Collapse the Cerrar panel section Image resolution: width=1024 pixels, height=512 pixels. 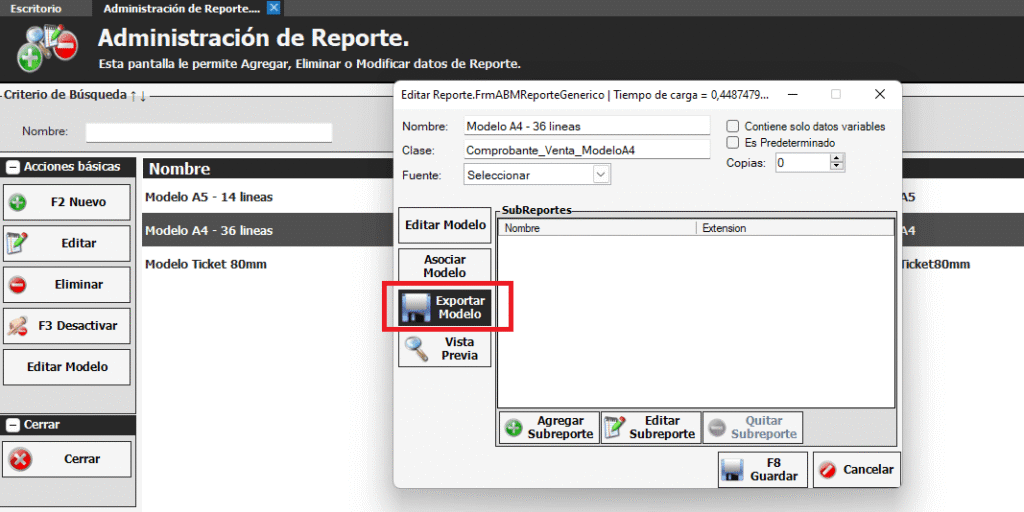coord(13,425)
